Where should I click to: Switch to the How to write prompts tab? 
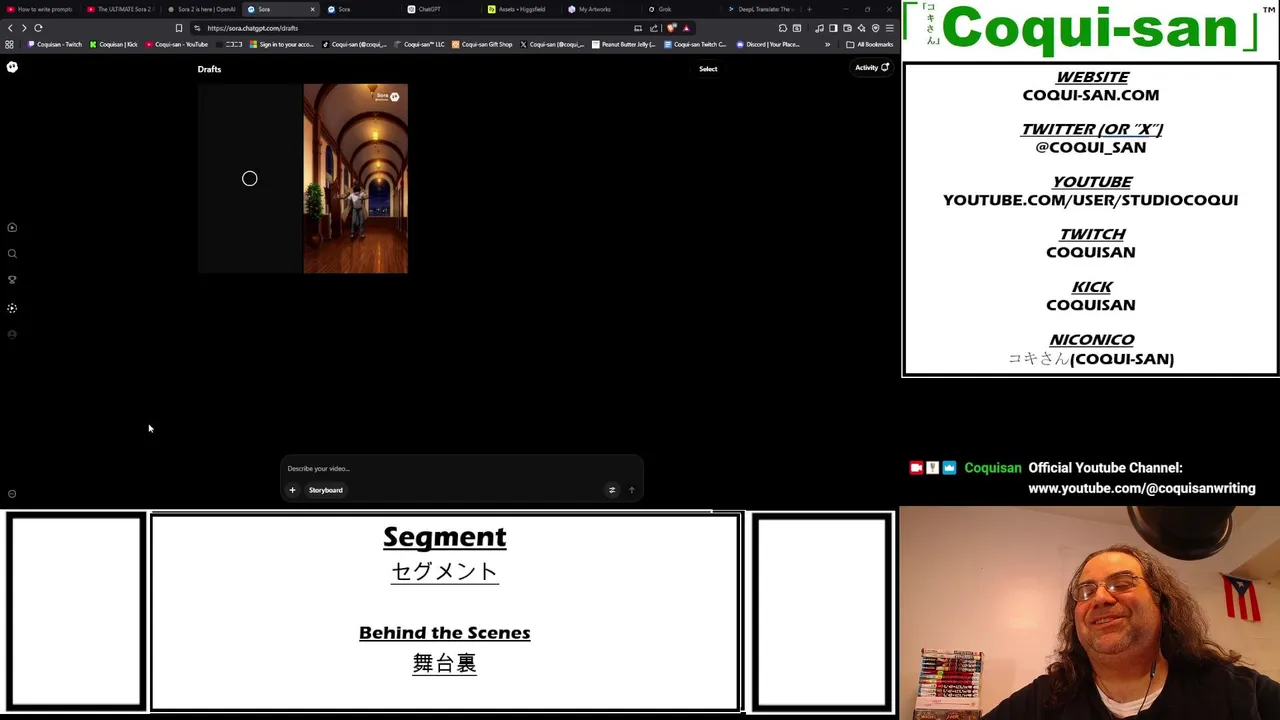point(40,9)
